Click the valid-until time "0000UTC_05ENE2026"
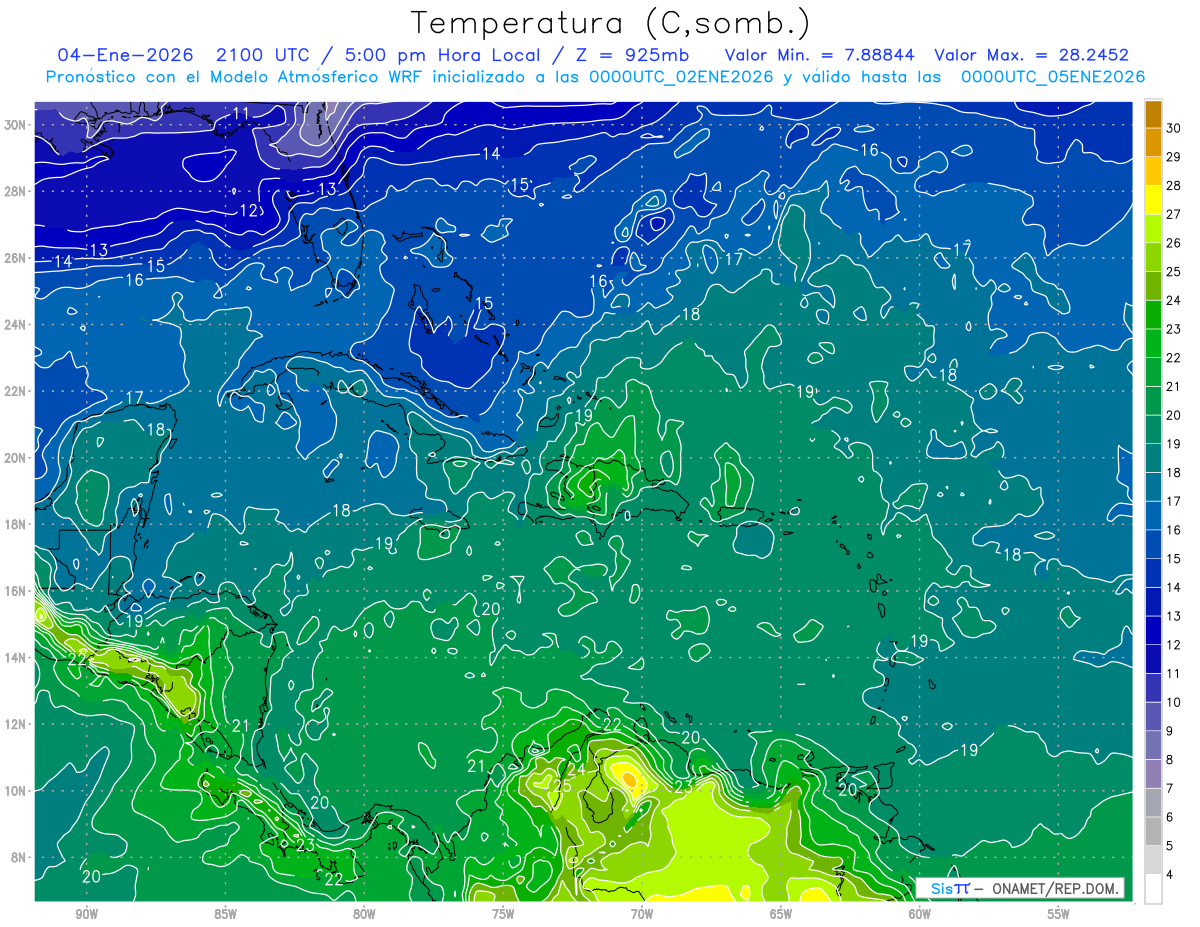 [1053, 77]
